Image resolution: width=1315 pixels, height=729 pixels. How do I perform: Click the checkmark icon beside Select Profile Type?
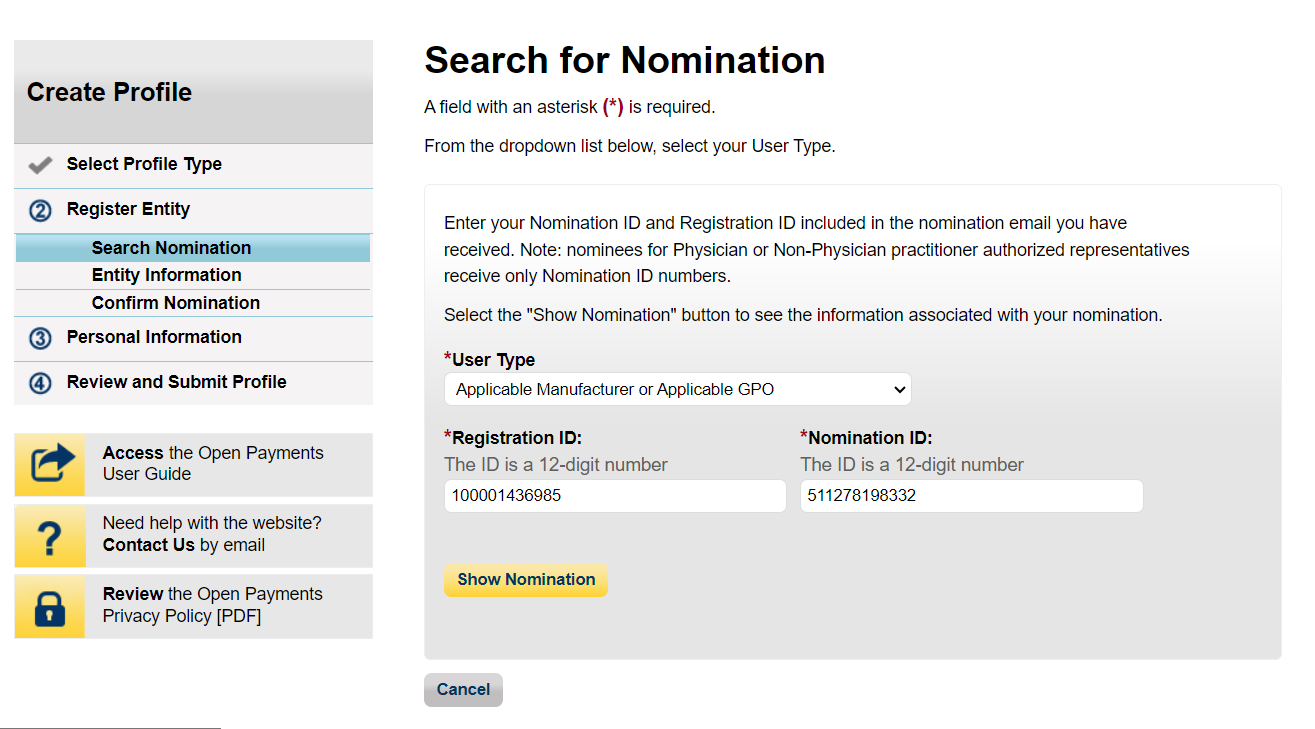41,165
